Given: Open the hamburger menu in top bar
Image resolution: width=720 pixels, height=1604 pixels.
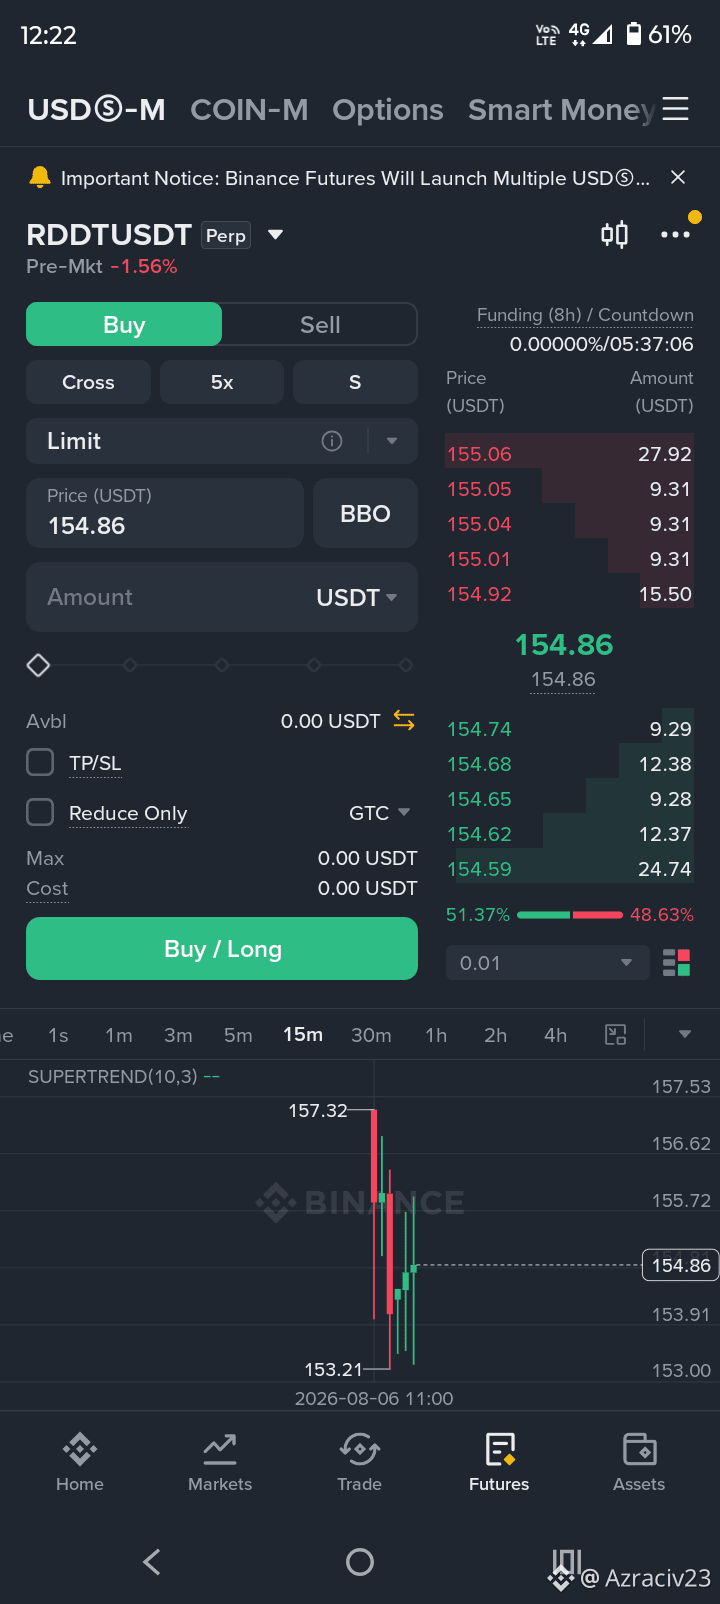Looking at the screenshot, I should 676,109.
